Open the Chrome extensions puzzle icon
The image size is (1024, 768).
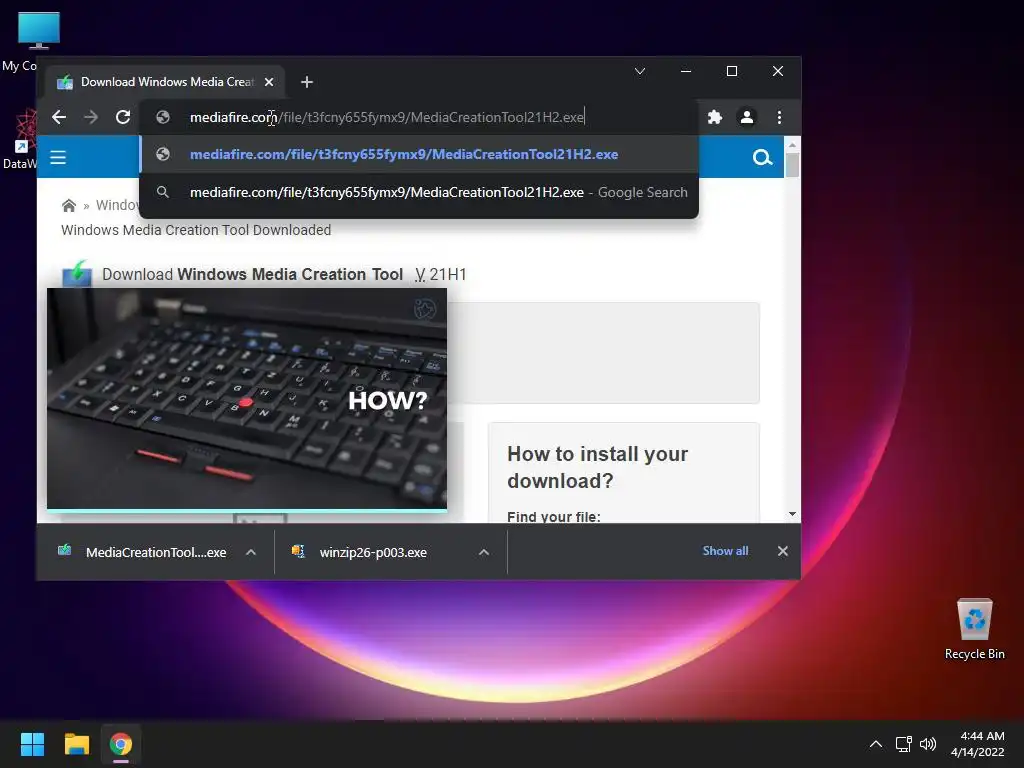(x=715, y=117)
